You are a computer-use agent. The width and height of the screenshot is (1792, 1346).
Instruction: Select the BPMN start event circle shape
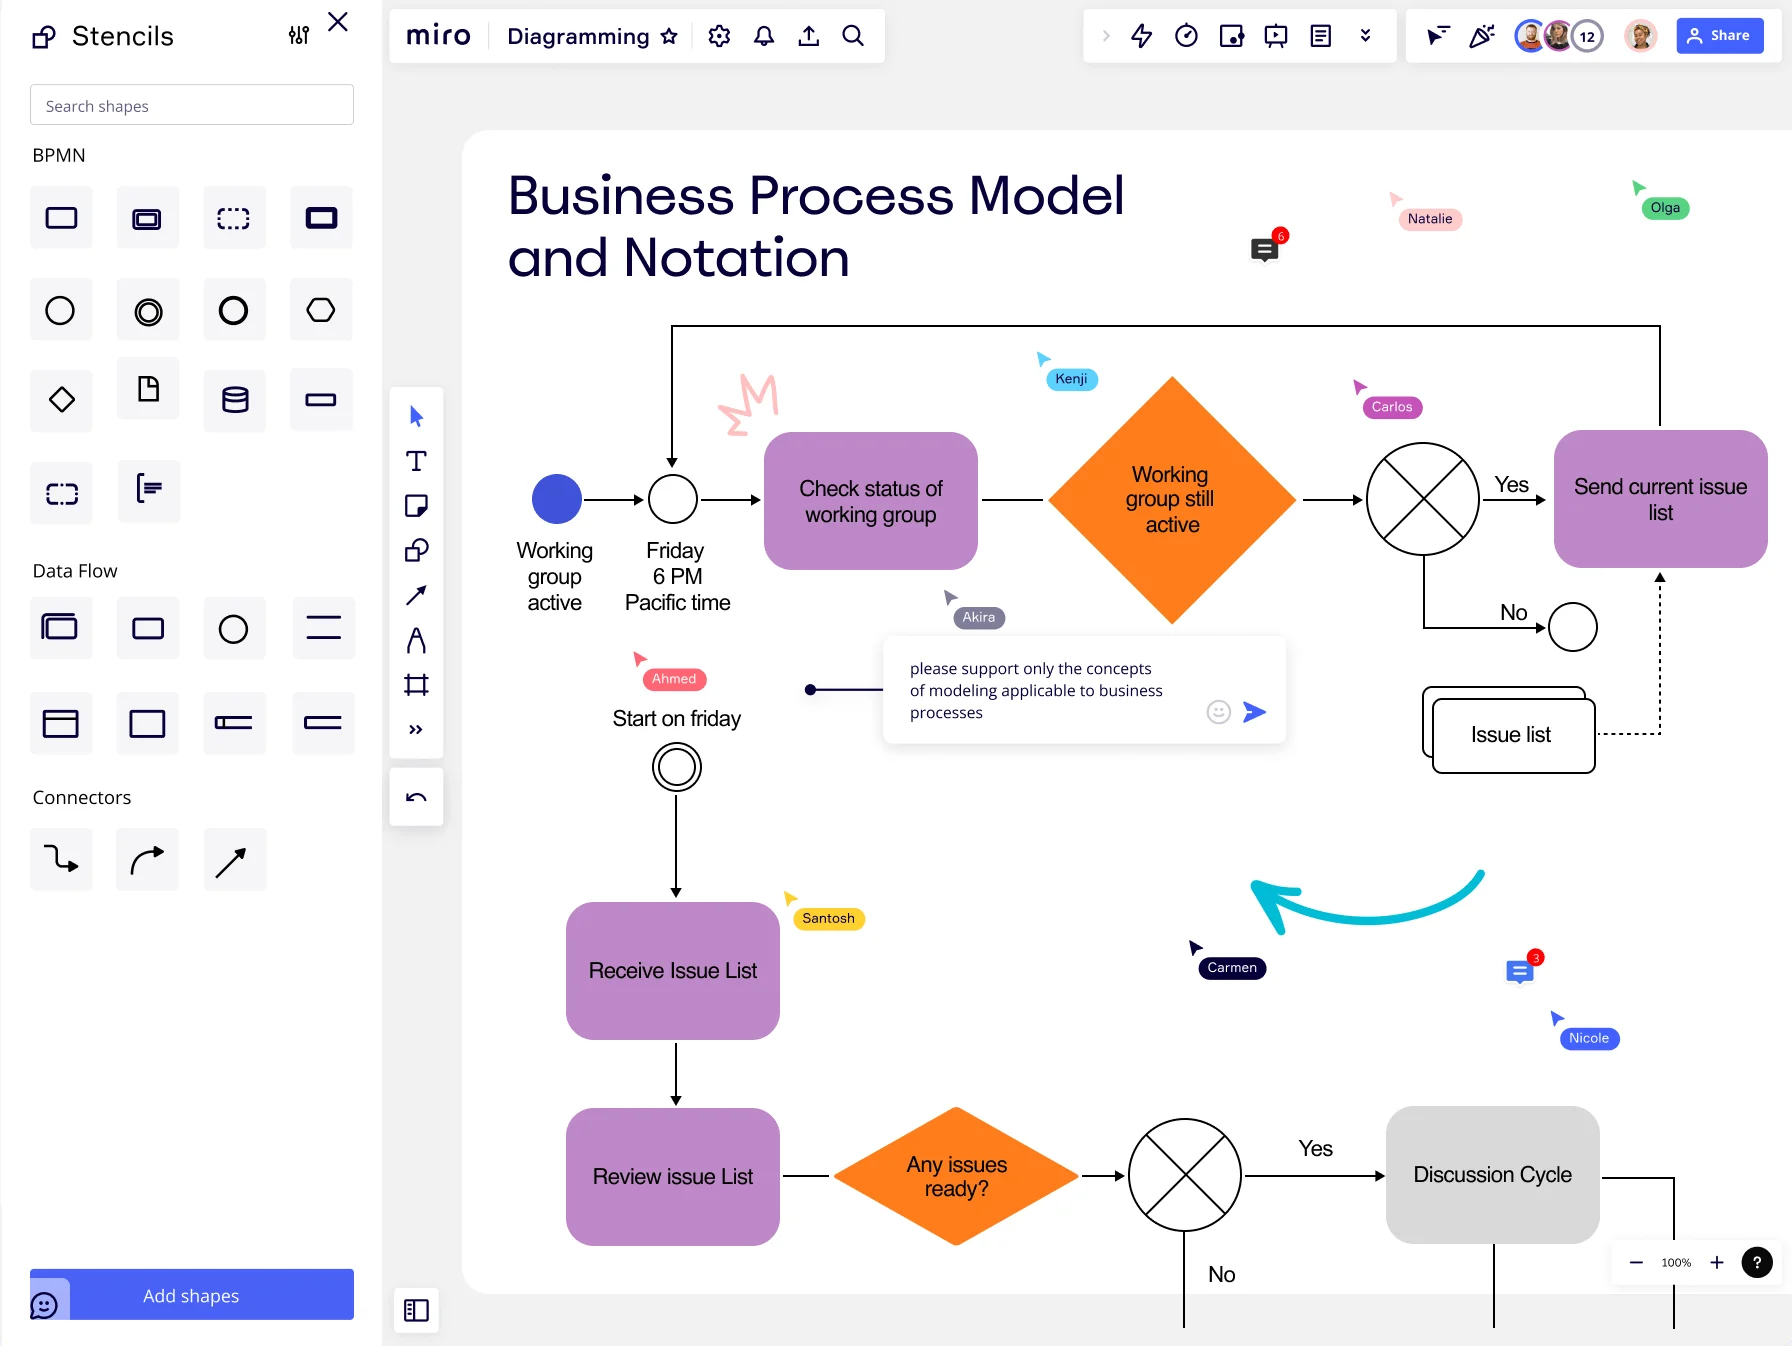point(61,310)
